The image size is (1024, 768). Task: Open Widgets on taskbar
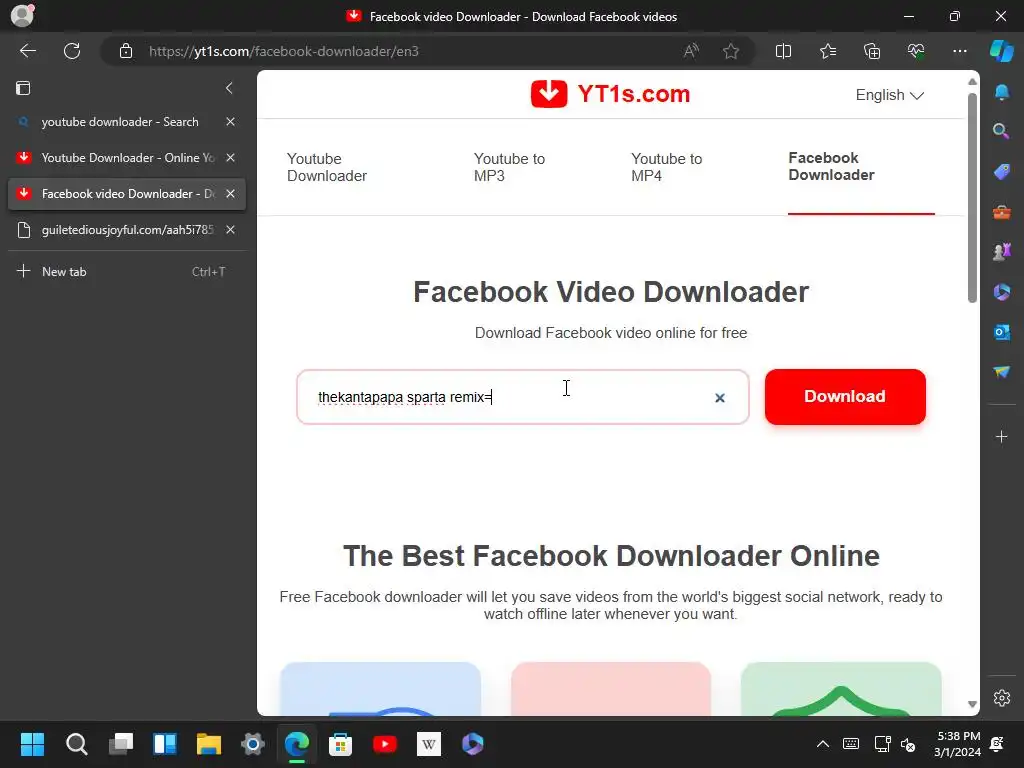click(x=165, y=743)
